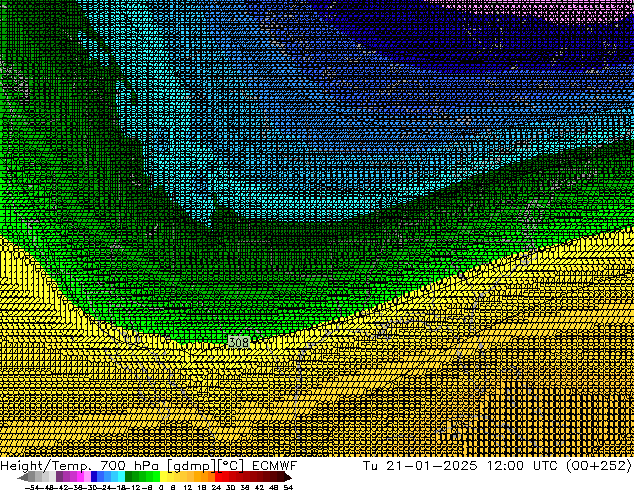The image size is (634, 490).
Task: Select the purple -42 °C legend swatch
Action: pos(59,477)
